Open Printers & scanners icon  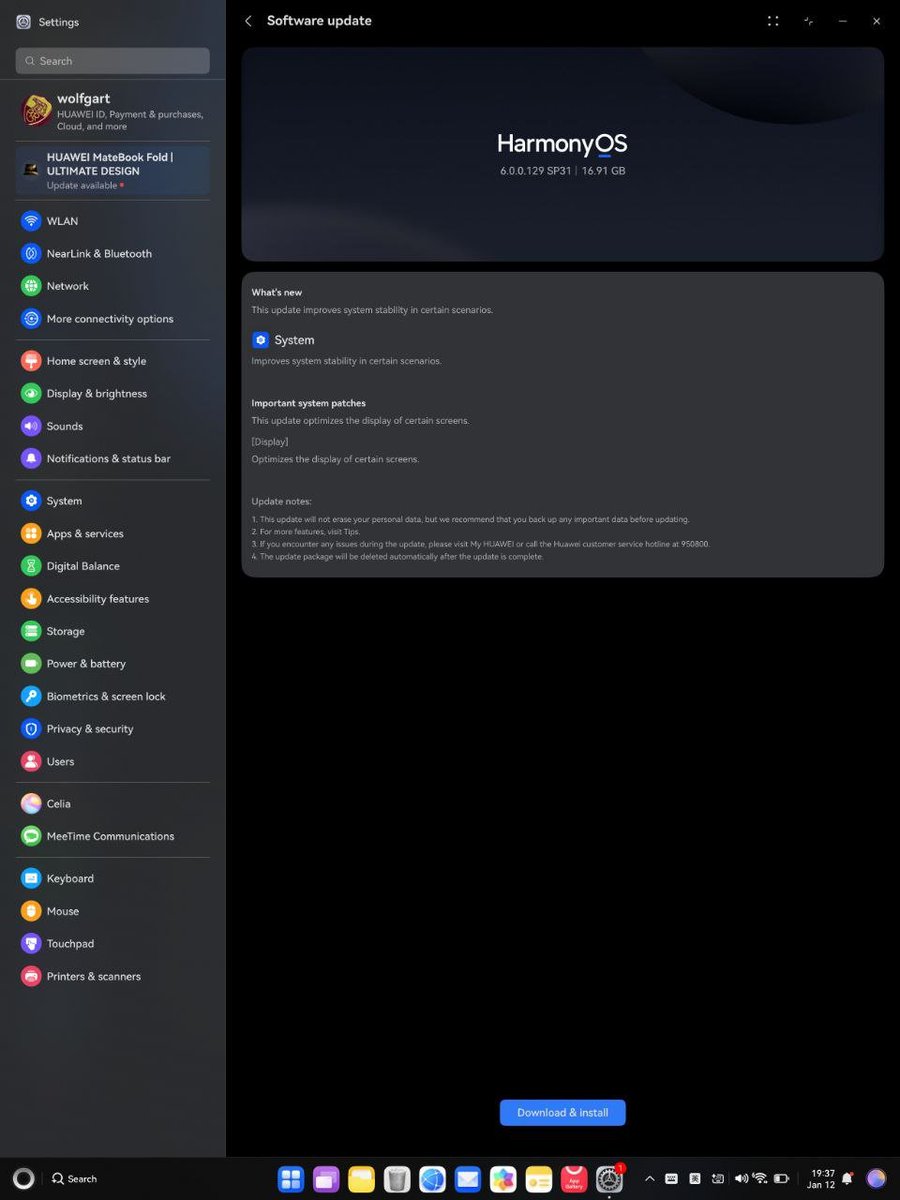[31, 976]
